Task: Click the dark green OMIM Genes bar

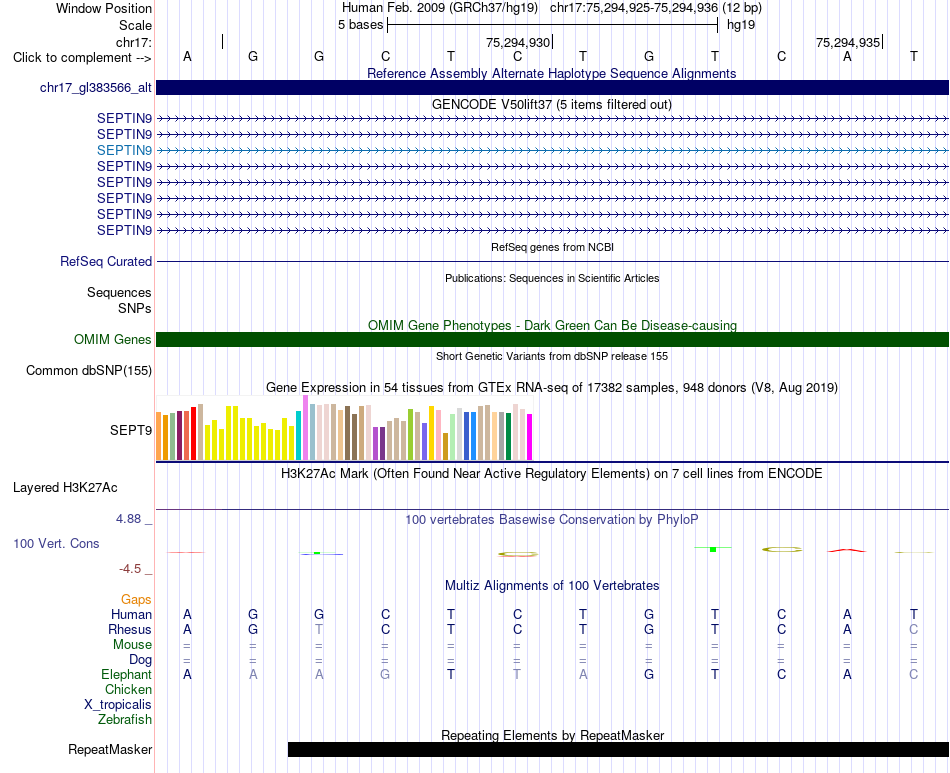Action: pyautogui.click(x=552, y=339)
